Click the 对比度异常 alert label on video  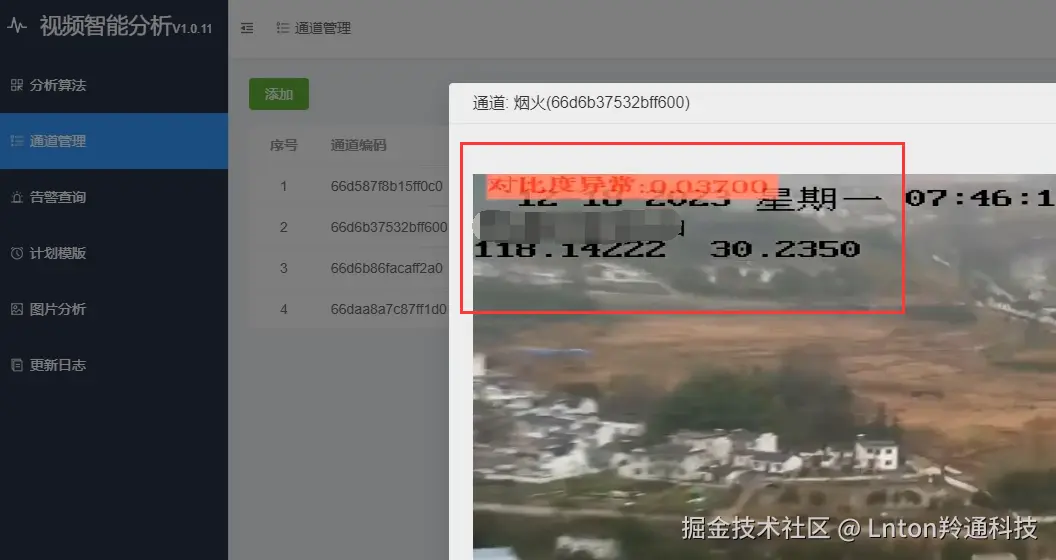[632, 186]
